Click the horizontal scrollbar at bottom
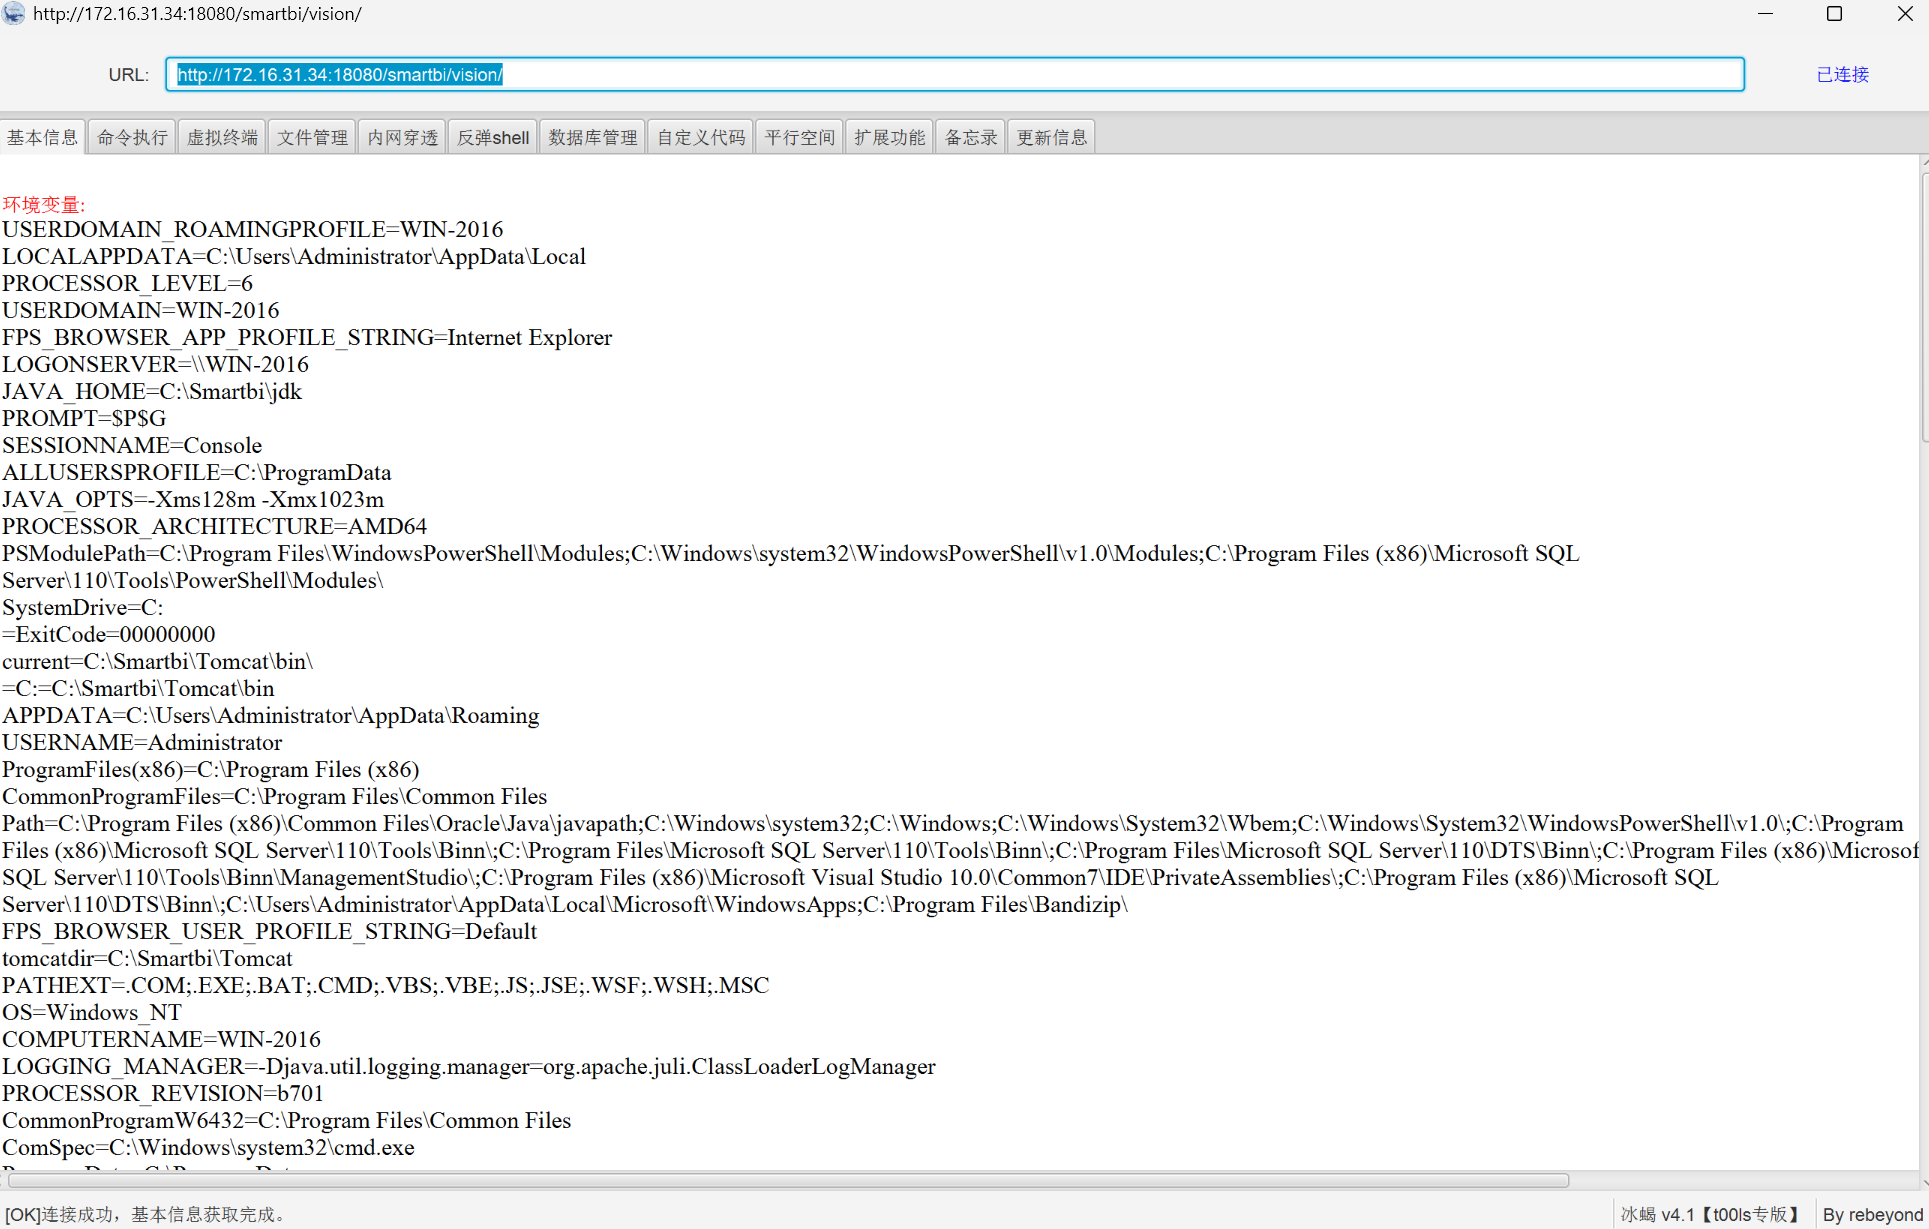 point(788,1181)
